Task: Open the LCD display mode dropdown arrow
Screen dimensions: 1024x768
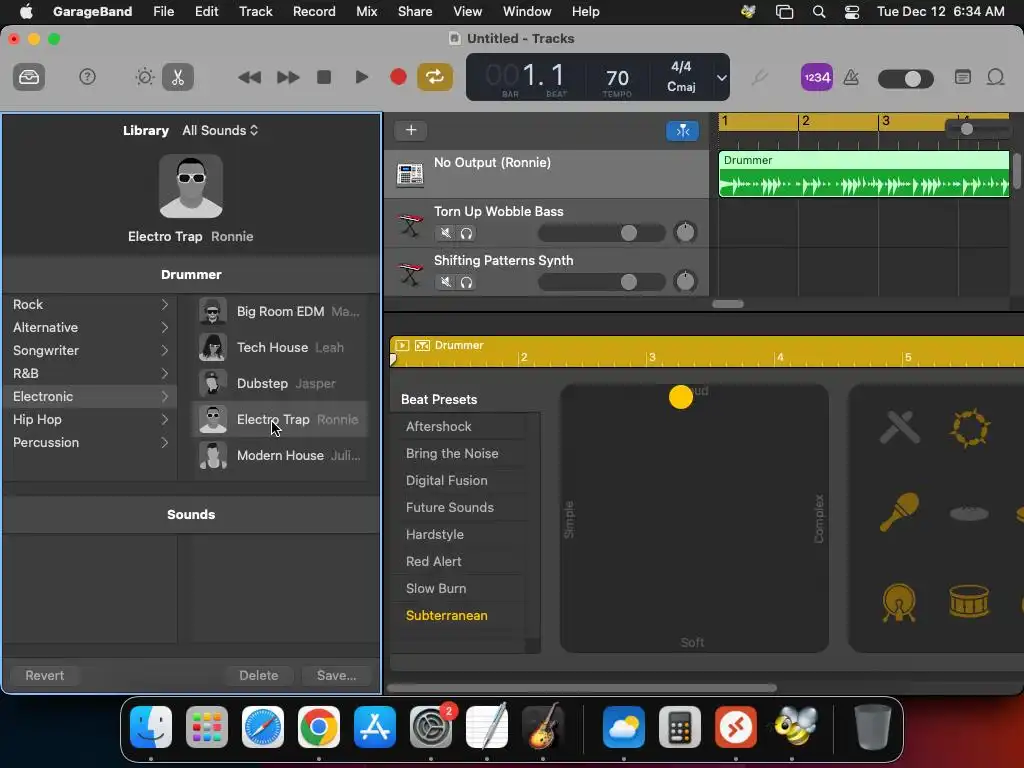Action: point(721,78)
